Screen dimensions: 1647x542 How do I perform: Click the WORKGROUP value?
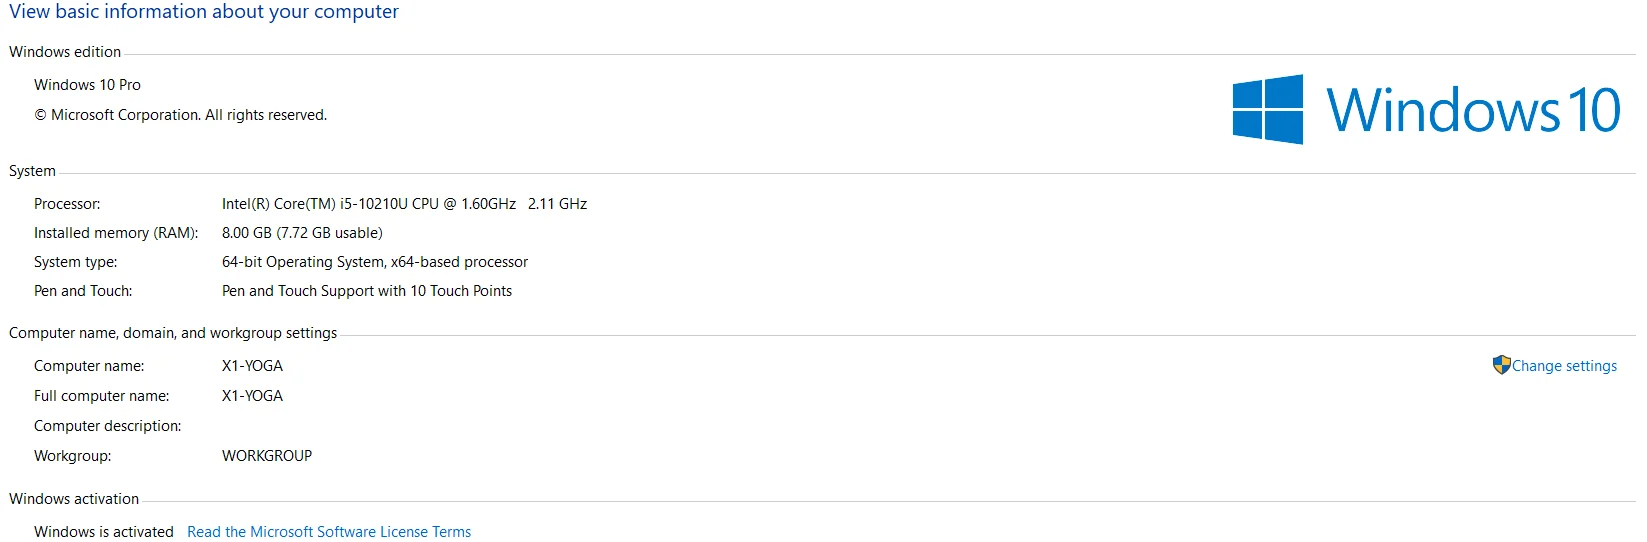click(x=267, y=456)
